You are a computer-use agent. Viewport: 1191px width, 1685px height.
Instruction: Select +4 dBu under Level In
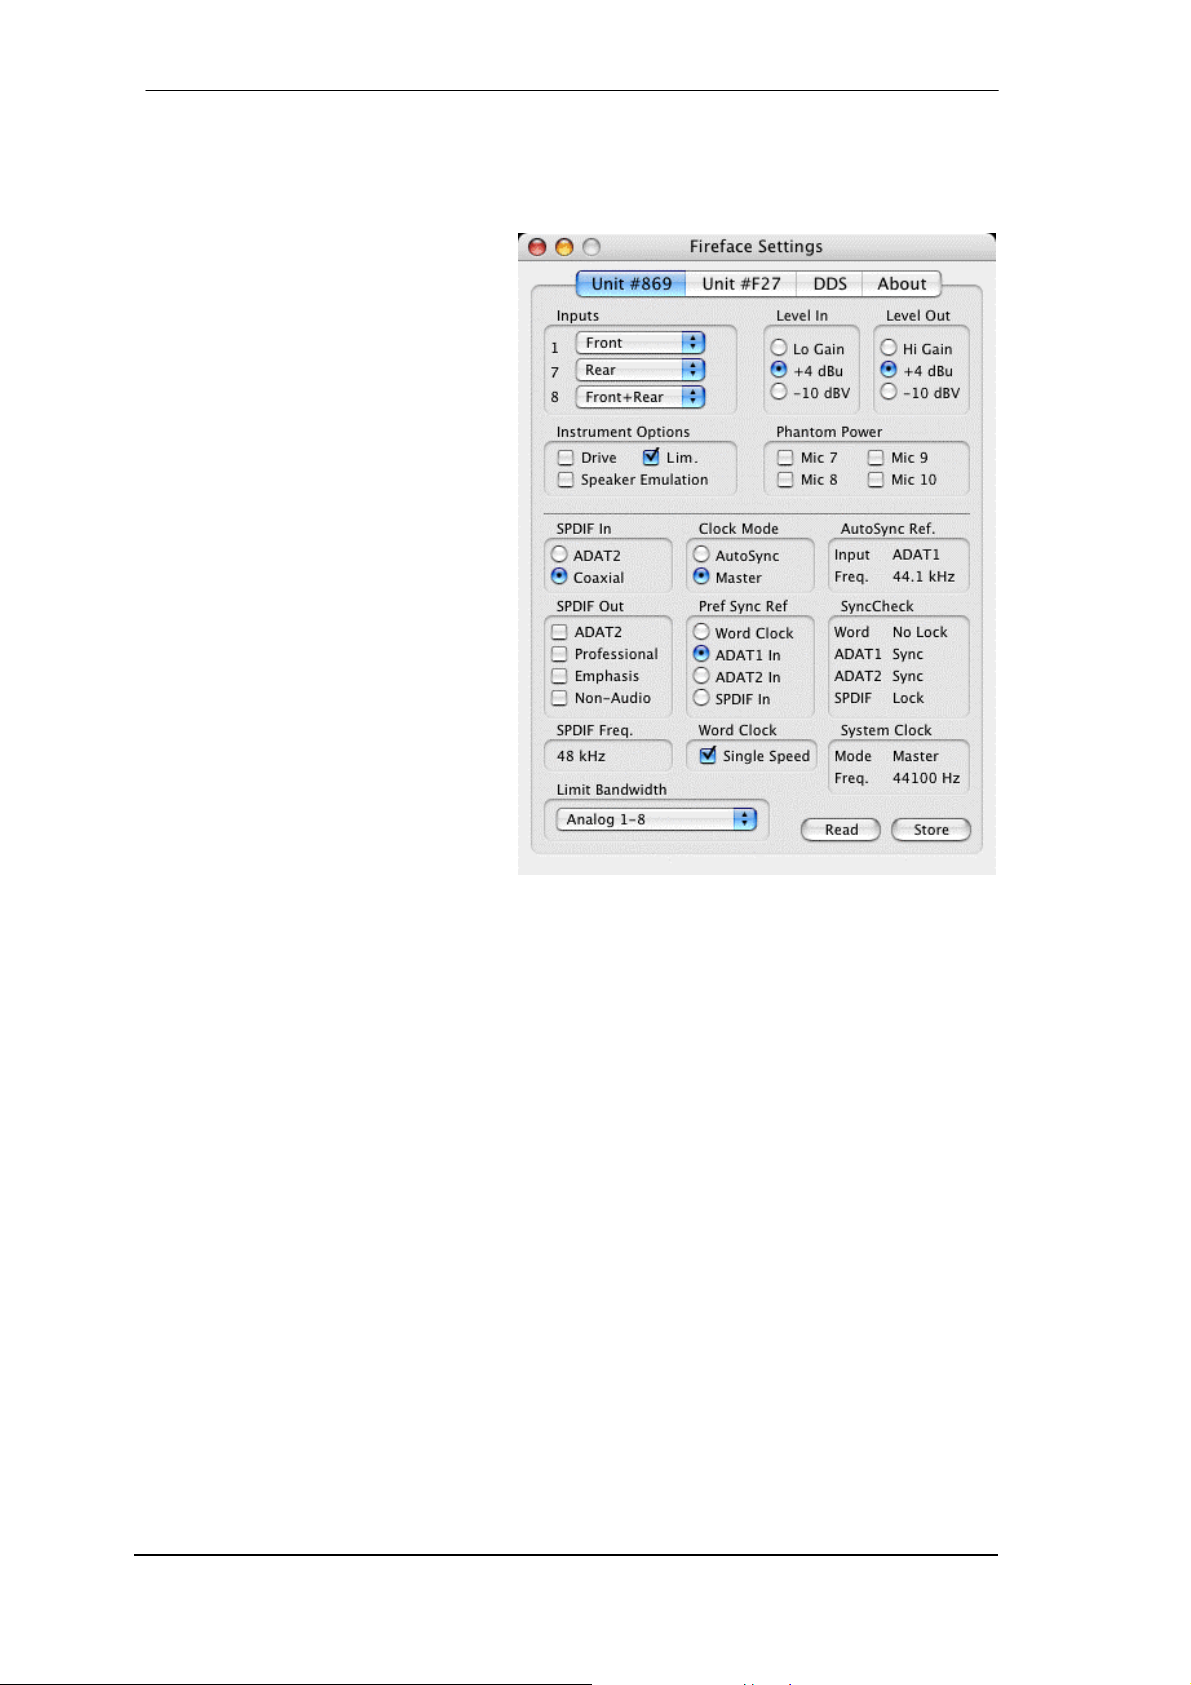pyautogui.click(x=779, y=370)
